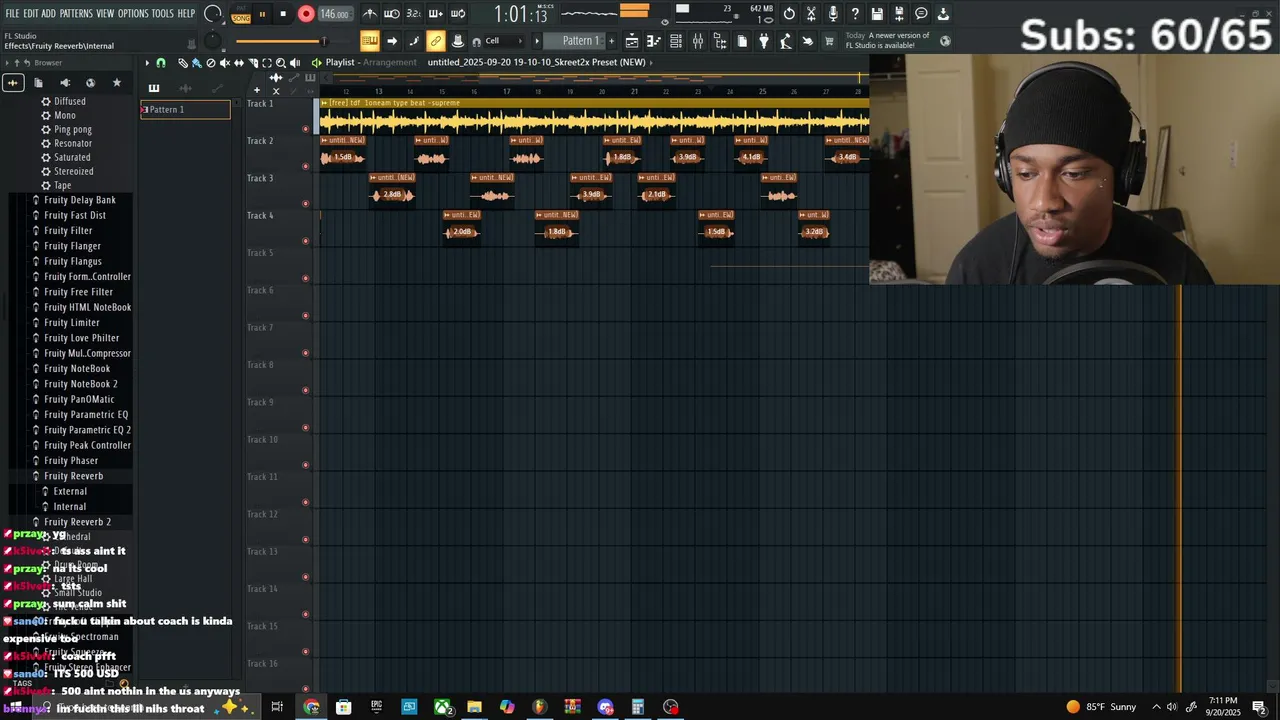Open the HELP menu
The height and width of the screenshot is (720, 1280).
(x=187, y=14)
